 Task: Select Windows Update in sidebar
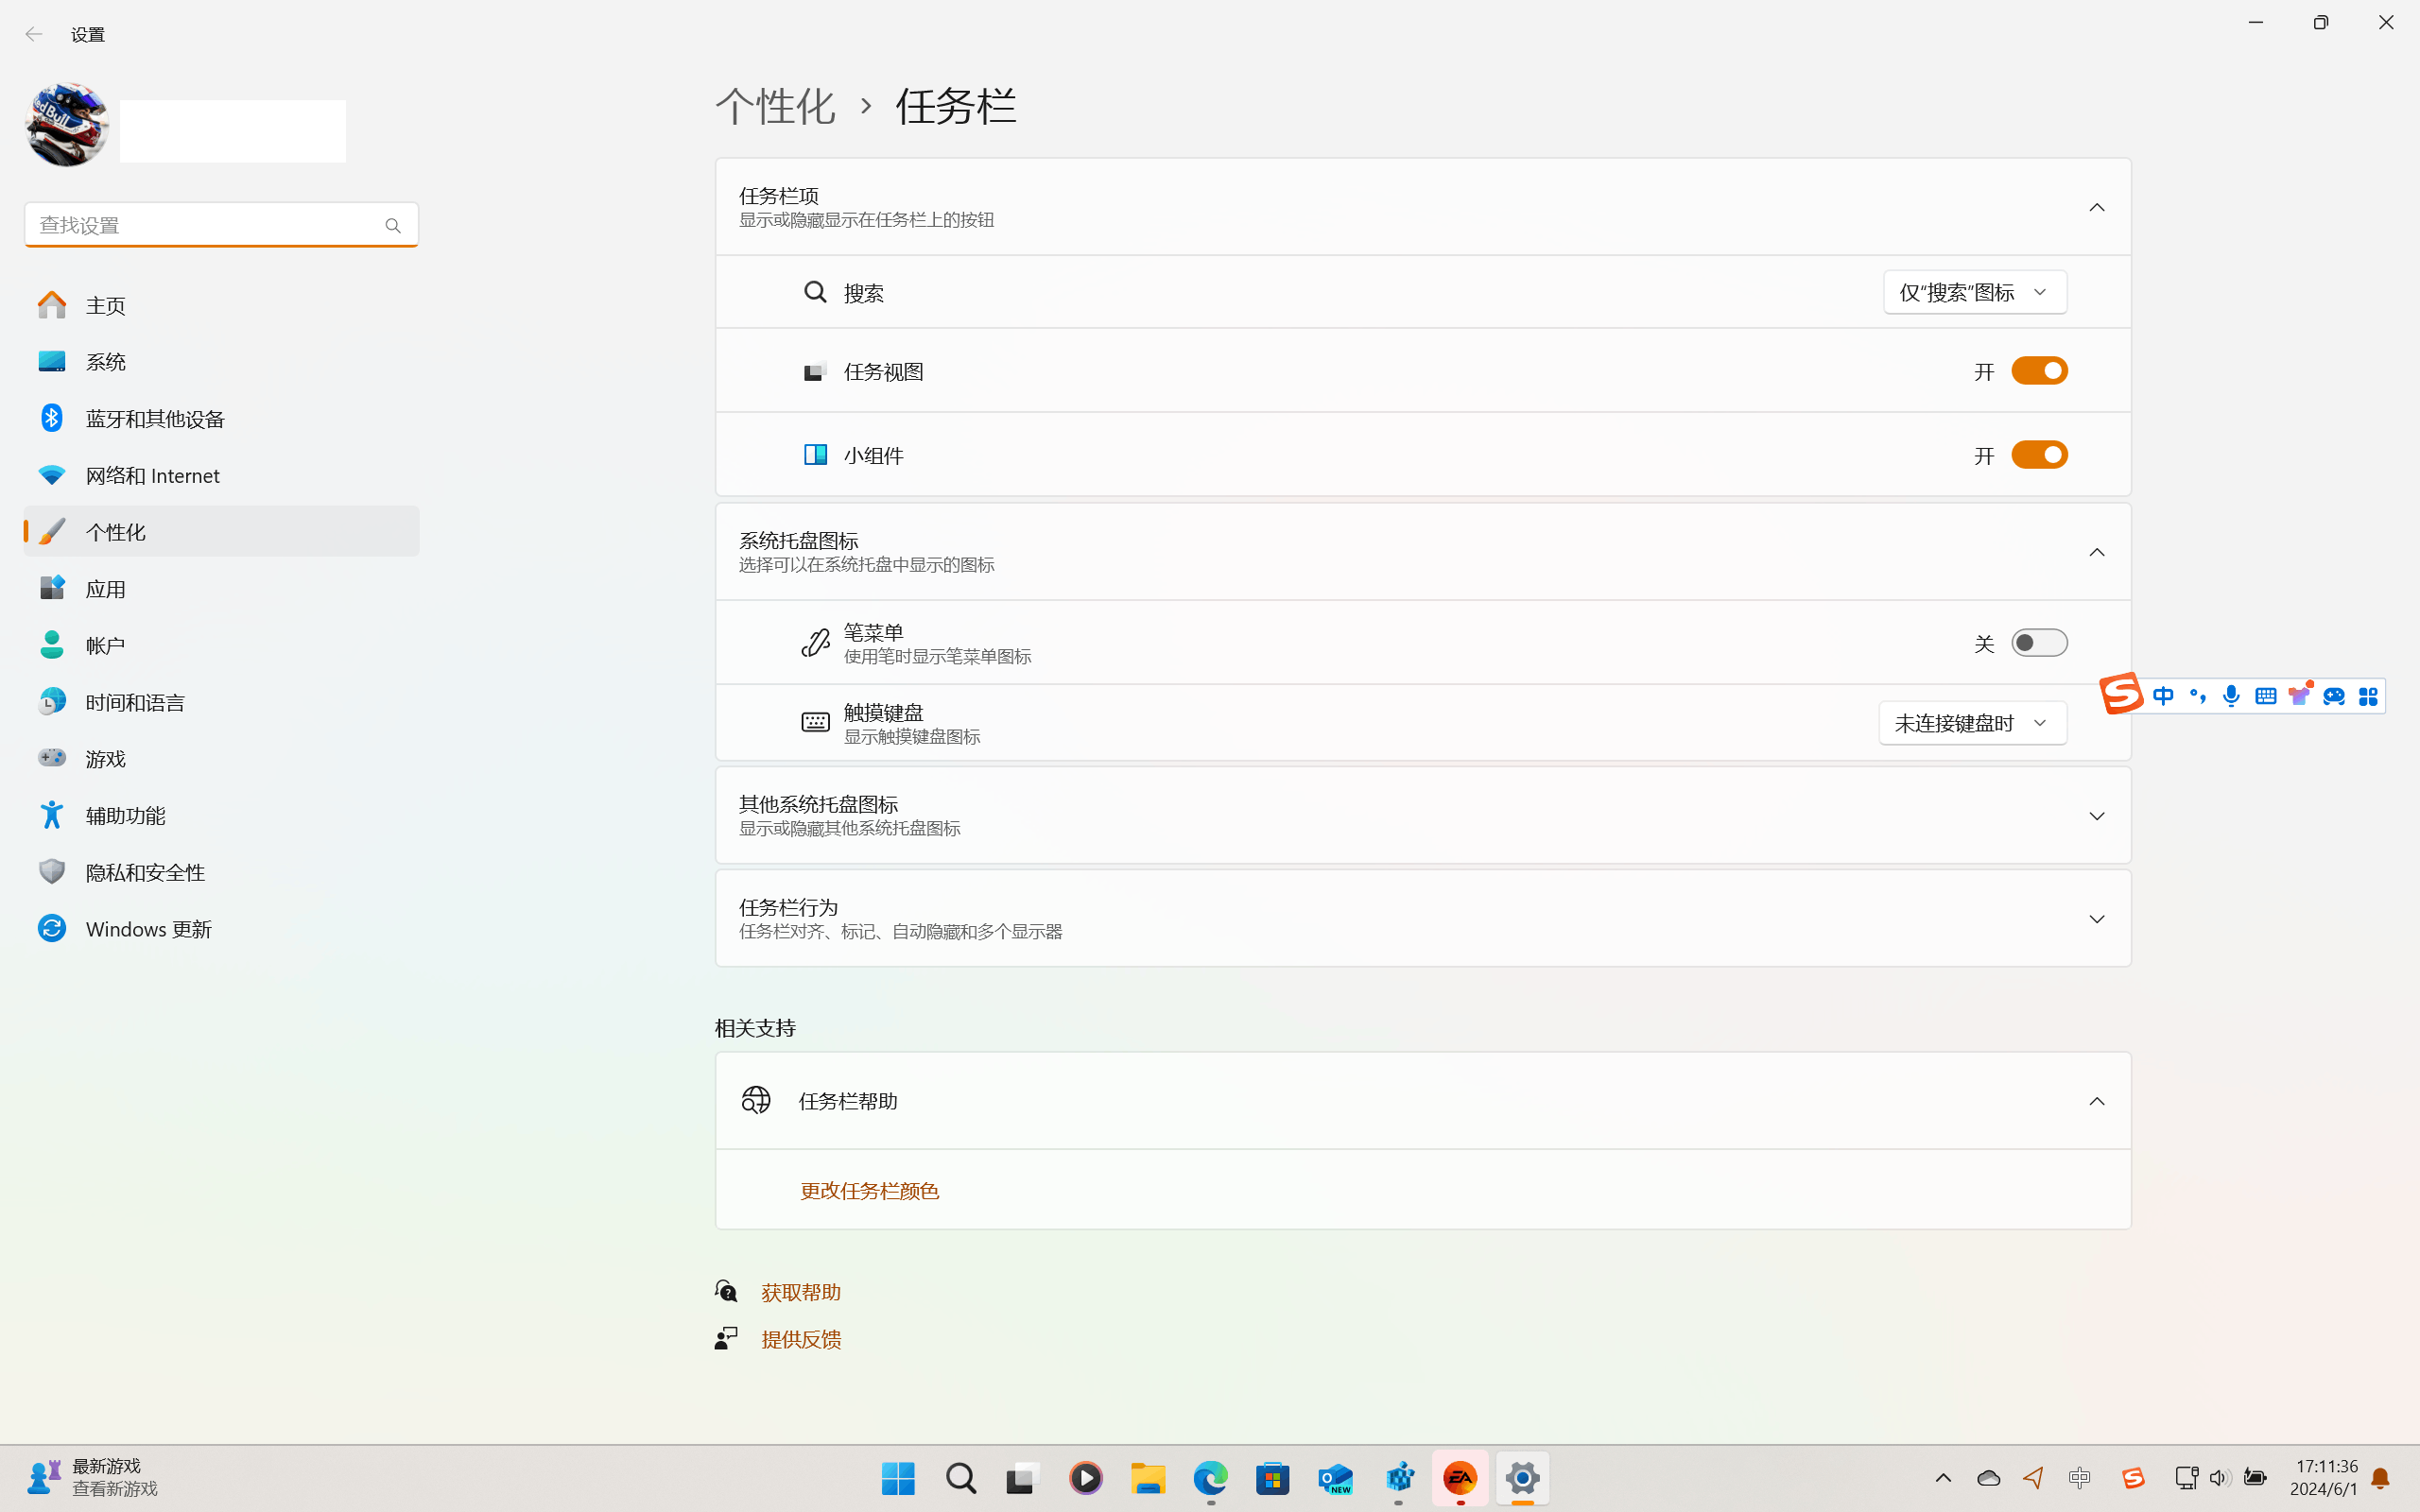pyautogui.click(x=148, y=929)
